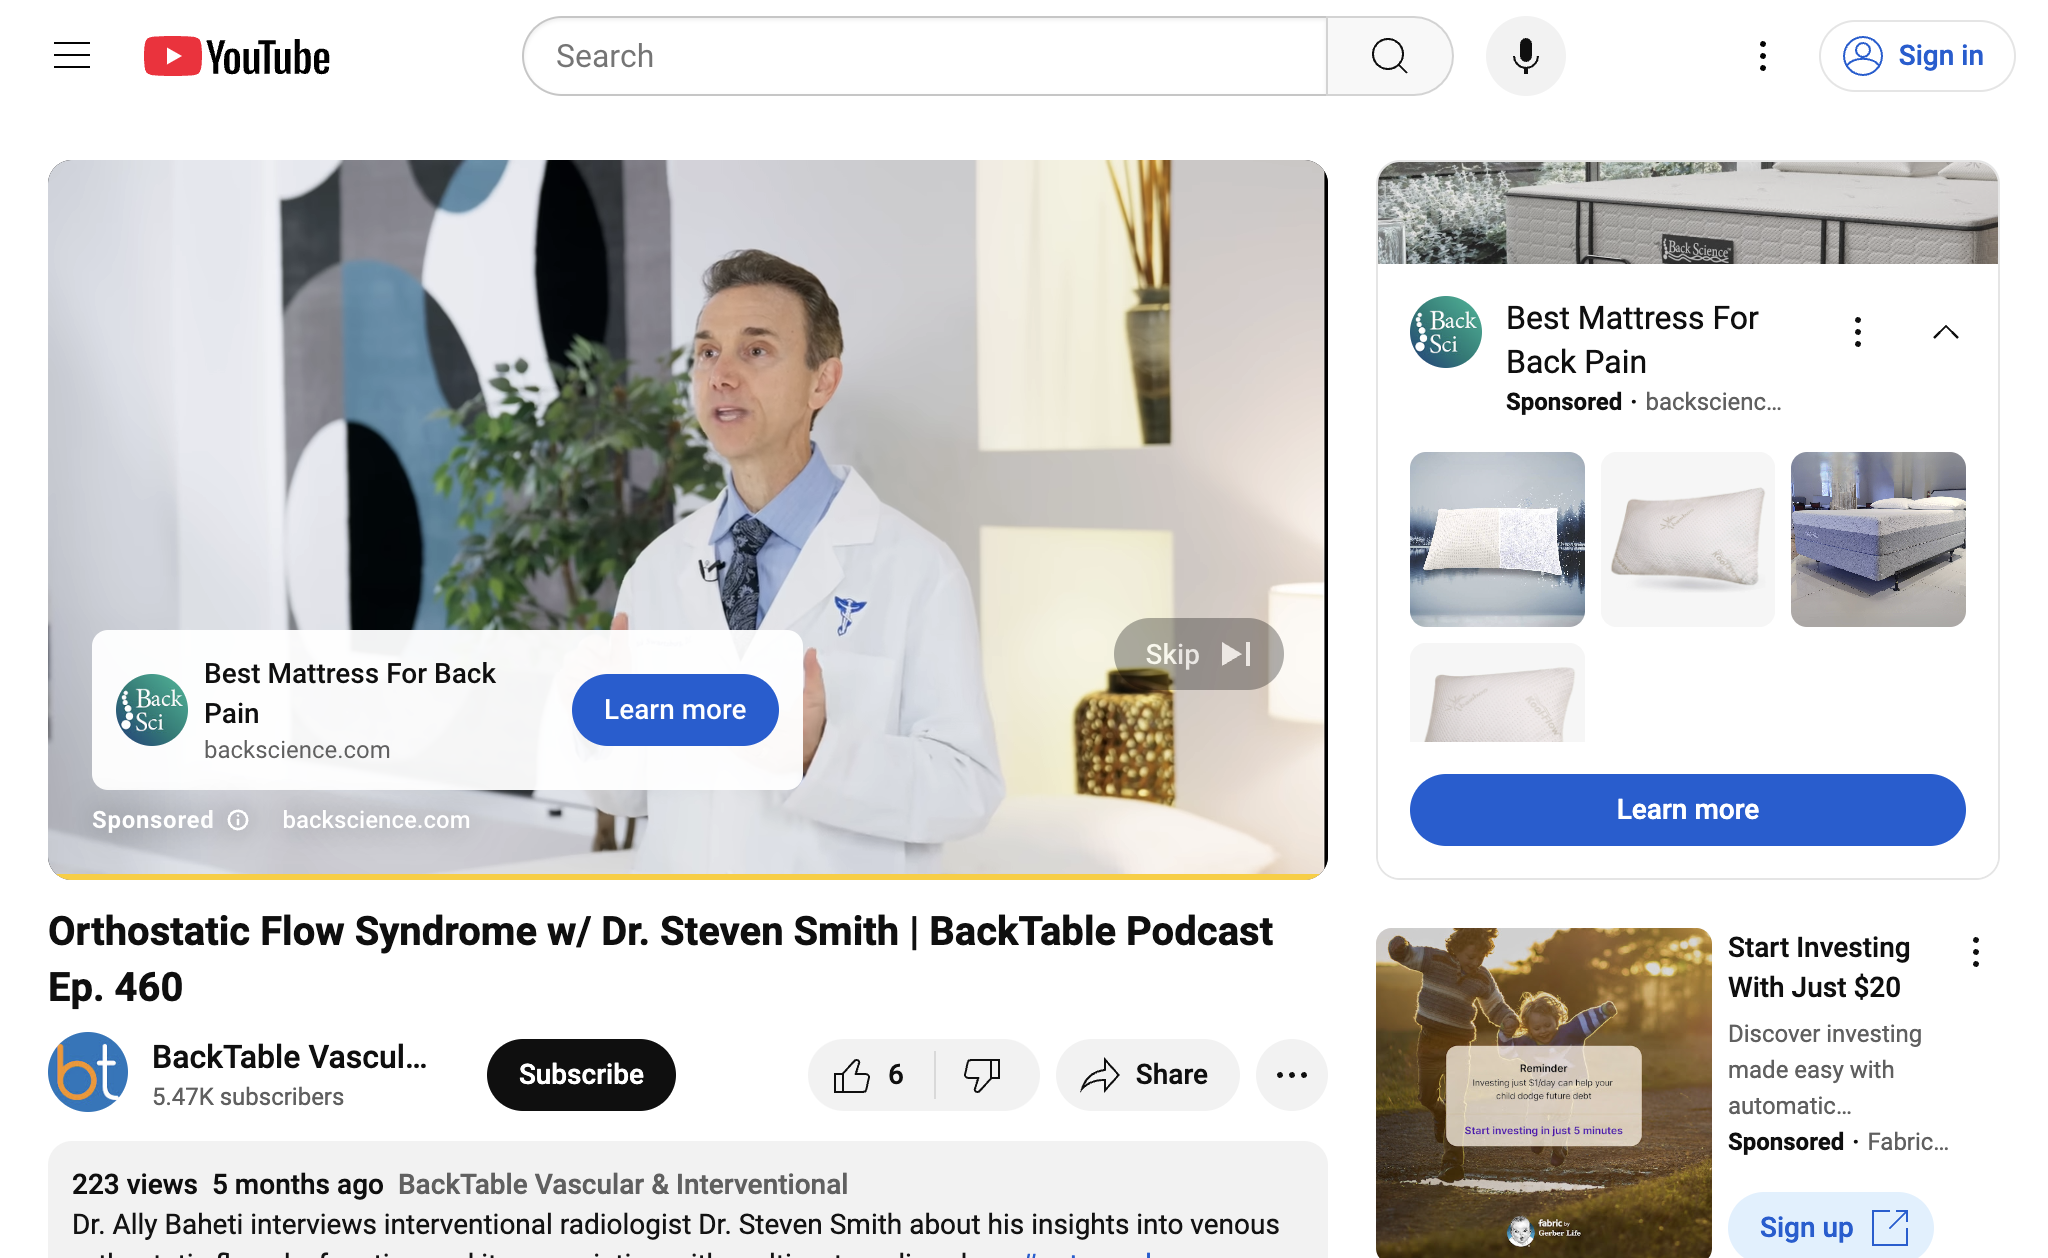Click the video title Orthostatic Flow Syndrome
This screenshot has width=2048, height=1258.
click(x=660, y=959)
